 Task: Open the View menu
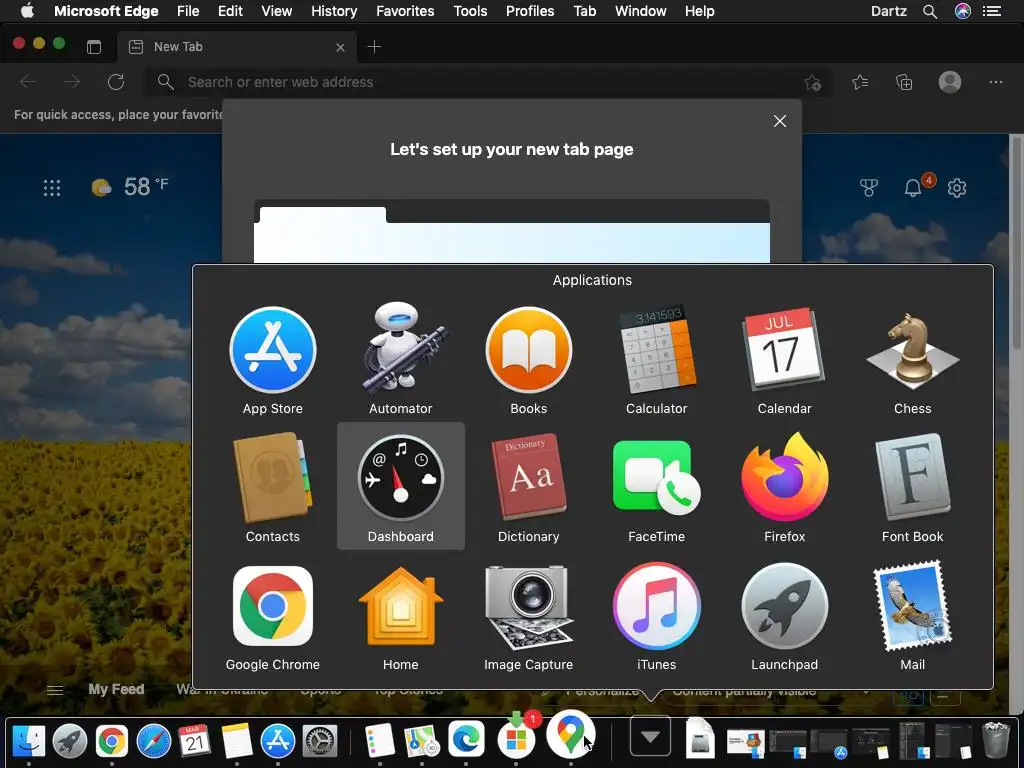tap(277, 11)
